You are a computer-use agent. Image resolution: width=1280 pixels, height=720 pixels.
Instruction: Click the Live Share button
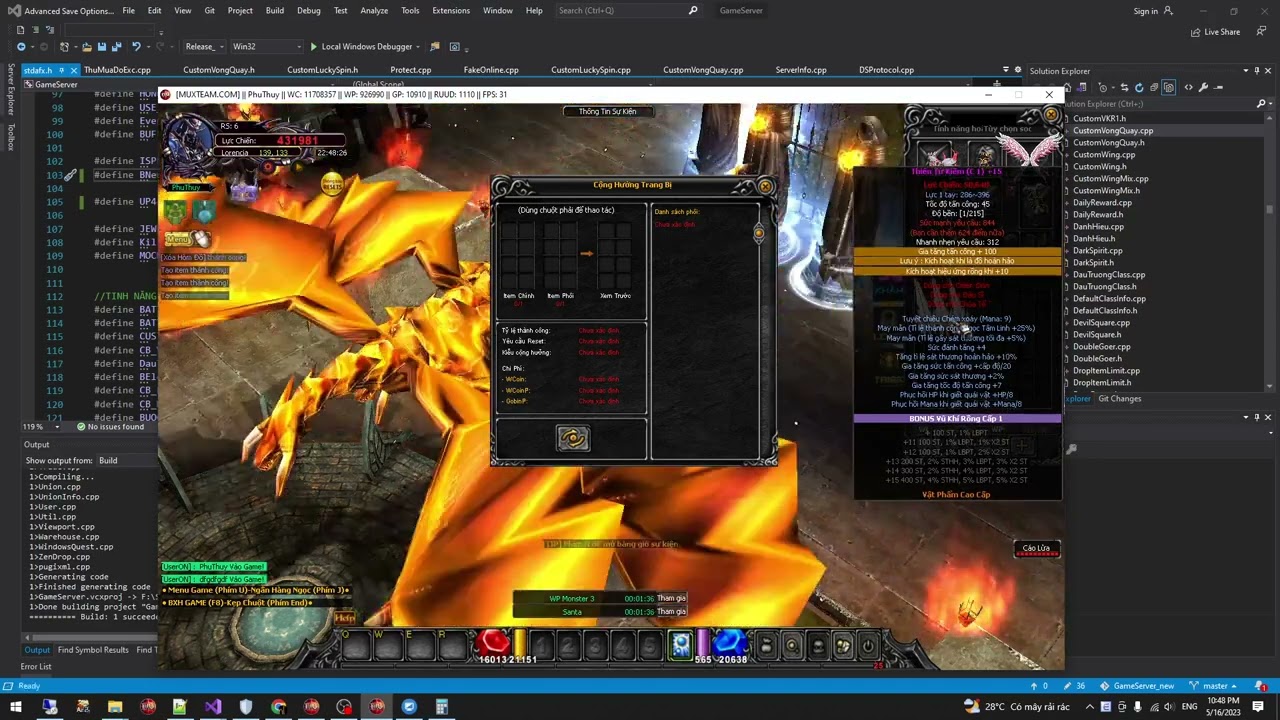[x=1215, y=32]
